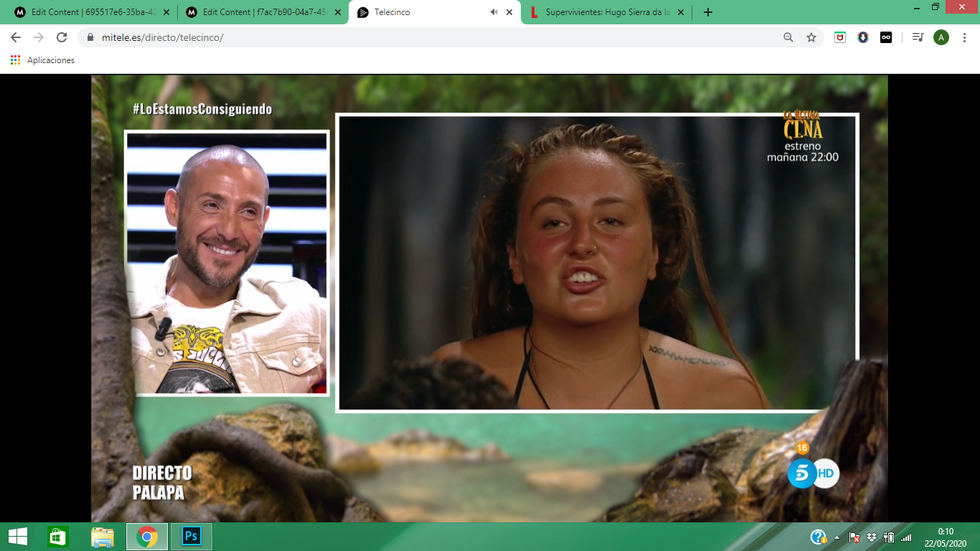Mute the Telecinco tab audio icon

coord(494,12)
